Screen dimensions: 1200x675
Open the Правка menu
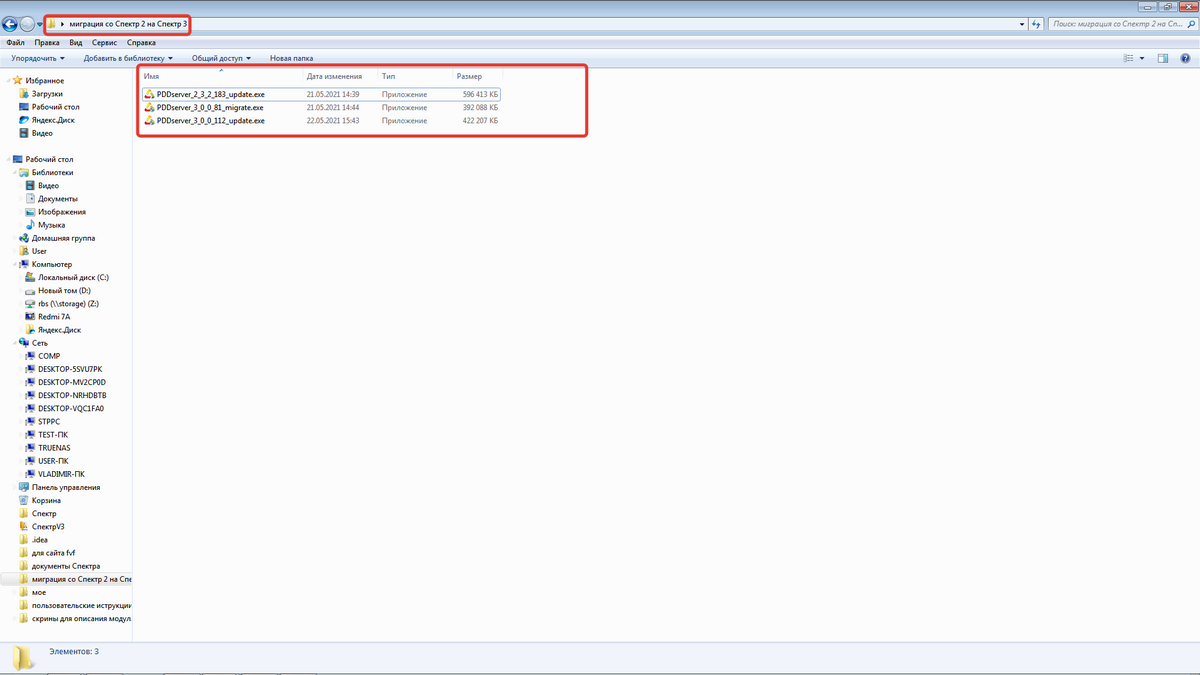pos(46,43)
